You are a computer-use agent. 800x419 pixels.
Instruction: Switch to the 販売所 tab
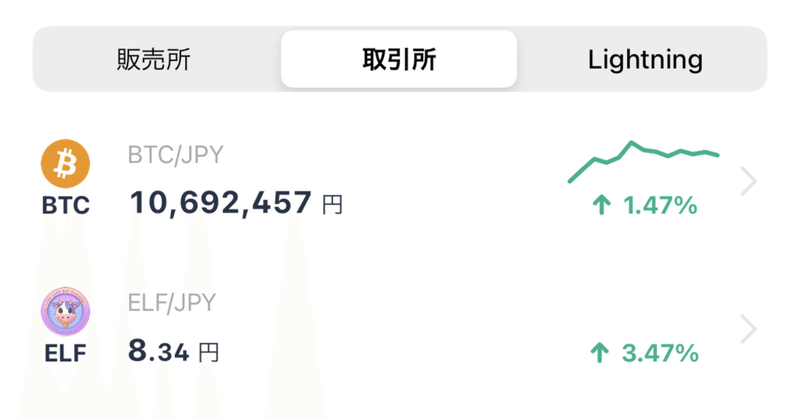click(153, 59)
